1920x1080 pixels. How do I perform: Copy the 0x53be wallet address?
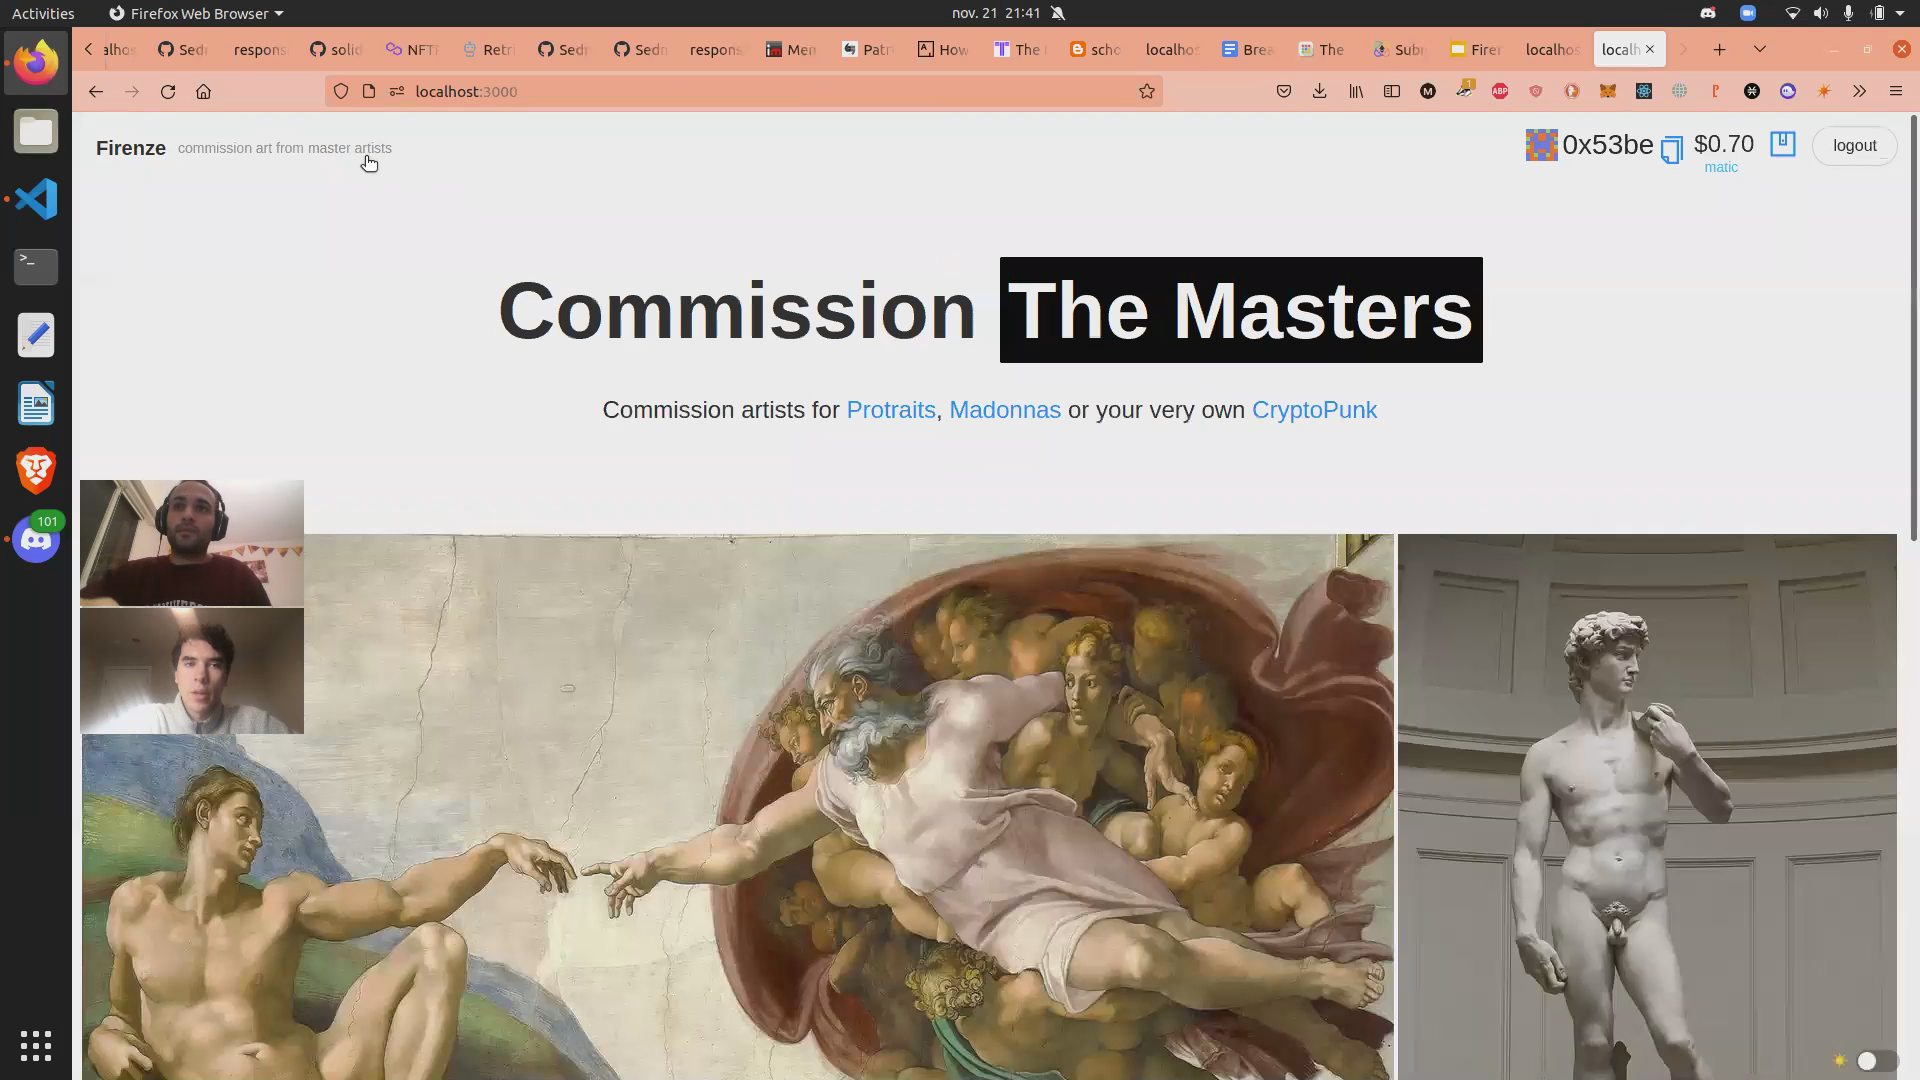click(1671, 150)
